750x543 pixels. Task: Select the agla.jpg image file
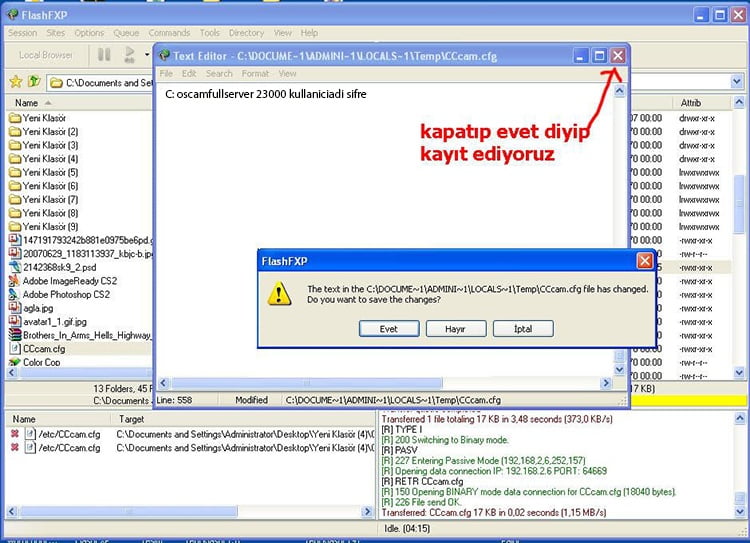tap(39, 308)
